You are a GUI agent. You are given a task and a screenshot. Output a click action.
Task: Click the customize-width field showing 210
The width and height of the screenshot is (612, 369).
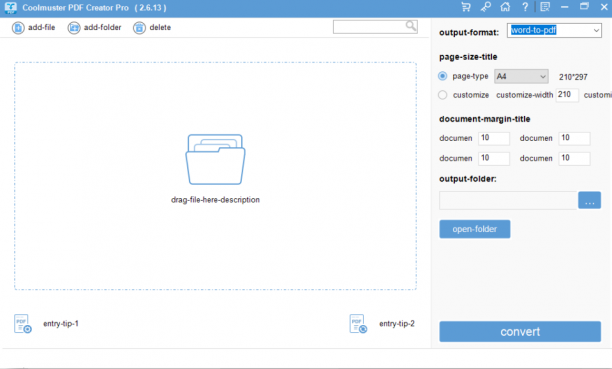click(x=567, y=95)
